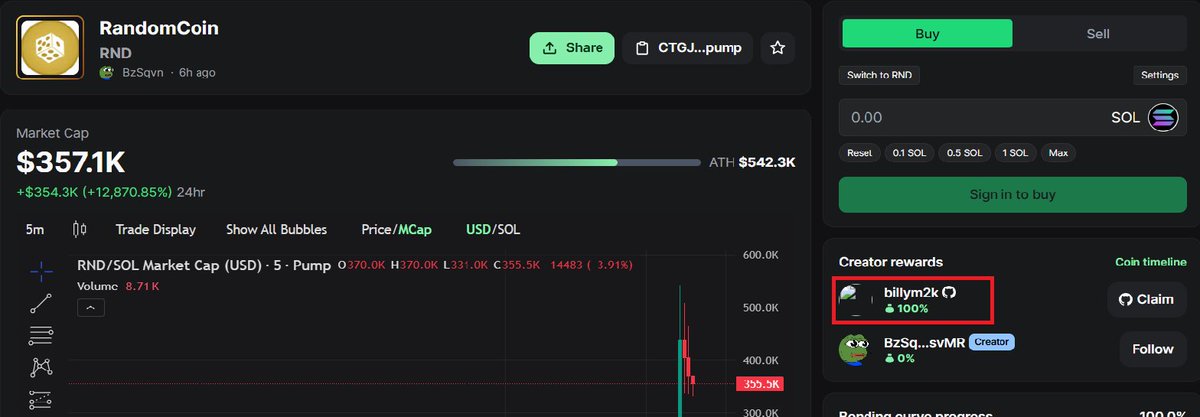1200x417 pixels.
Task: Click the Creator rewards heading
Action: [891, 262]
